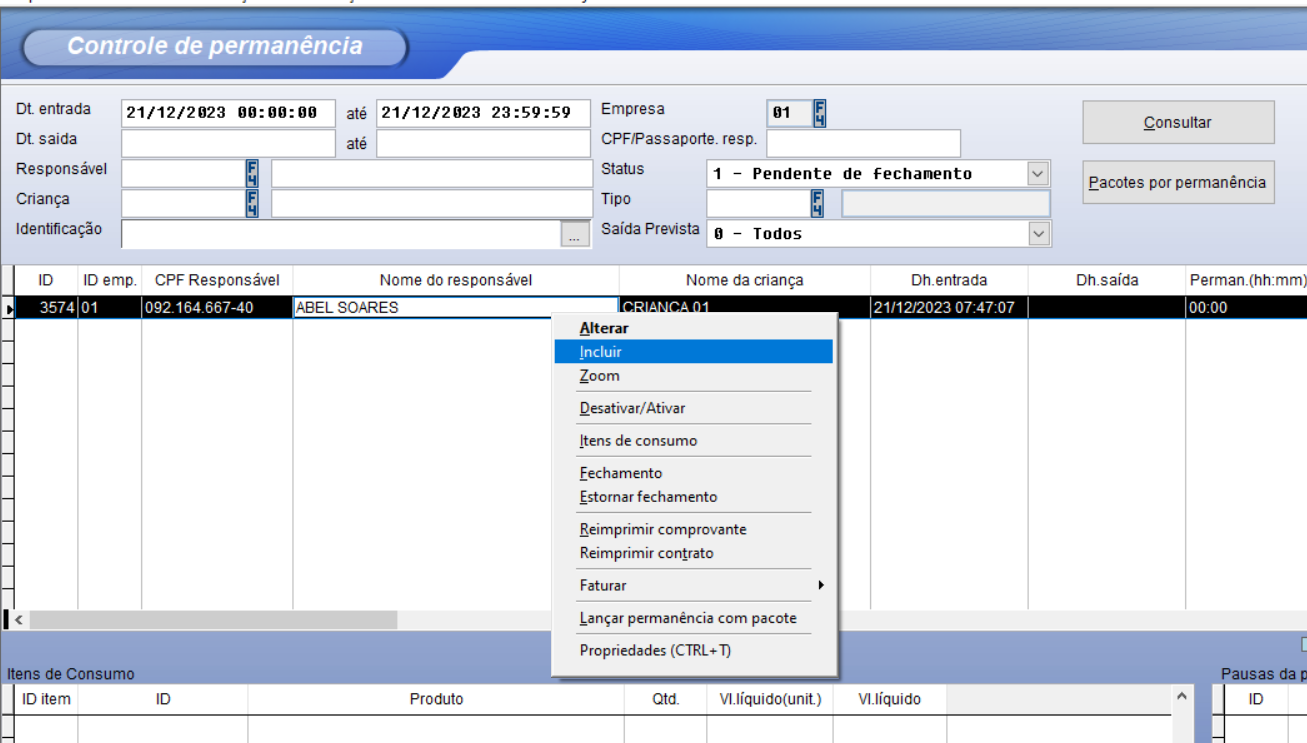The width and height of the screenshot is (1307, 743).
Task: Click the F4 lookup icon beside Tipo
Action: [x=818, y=204]
